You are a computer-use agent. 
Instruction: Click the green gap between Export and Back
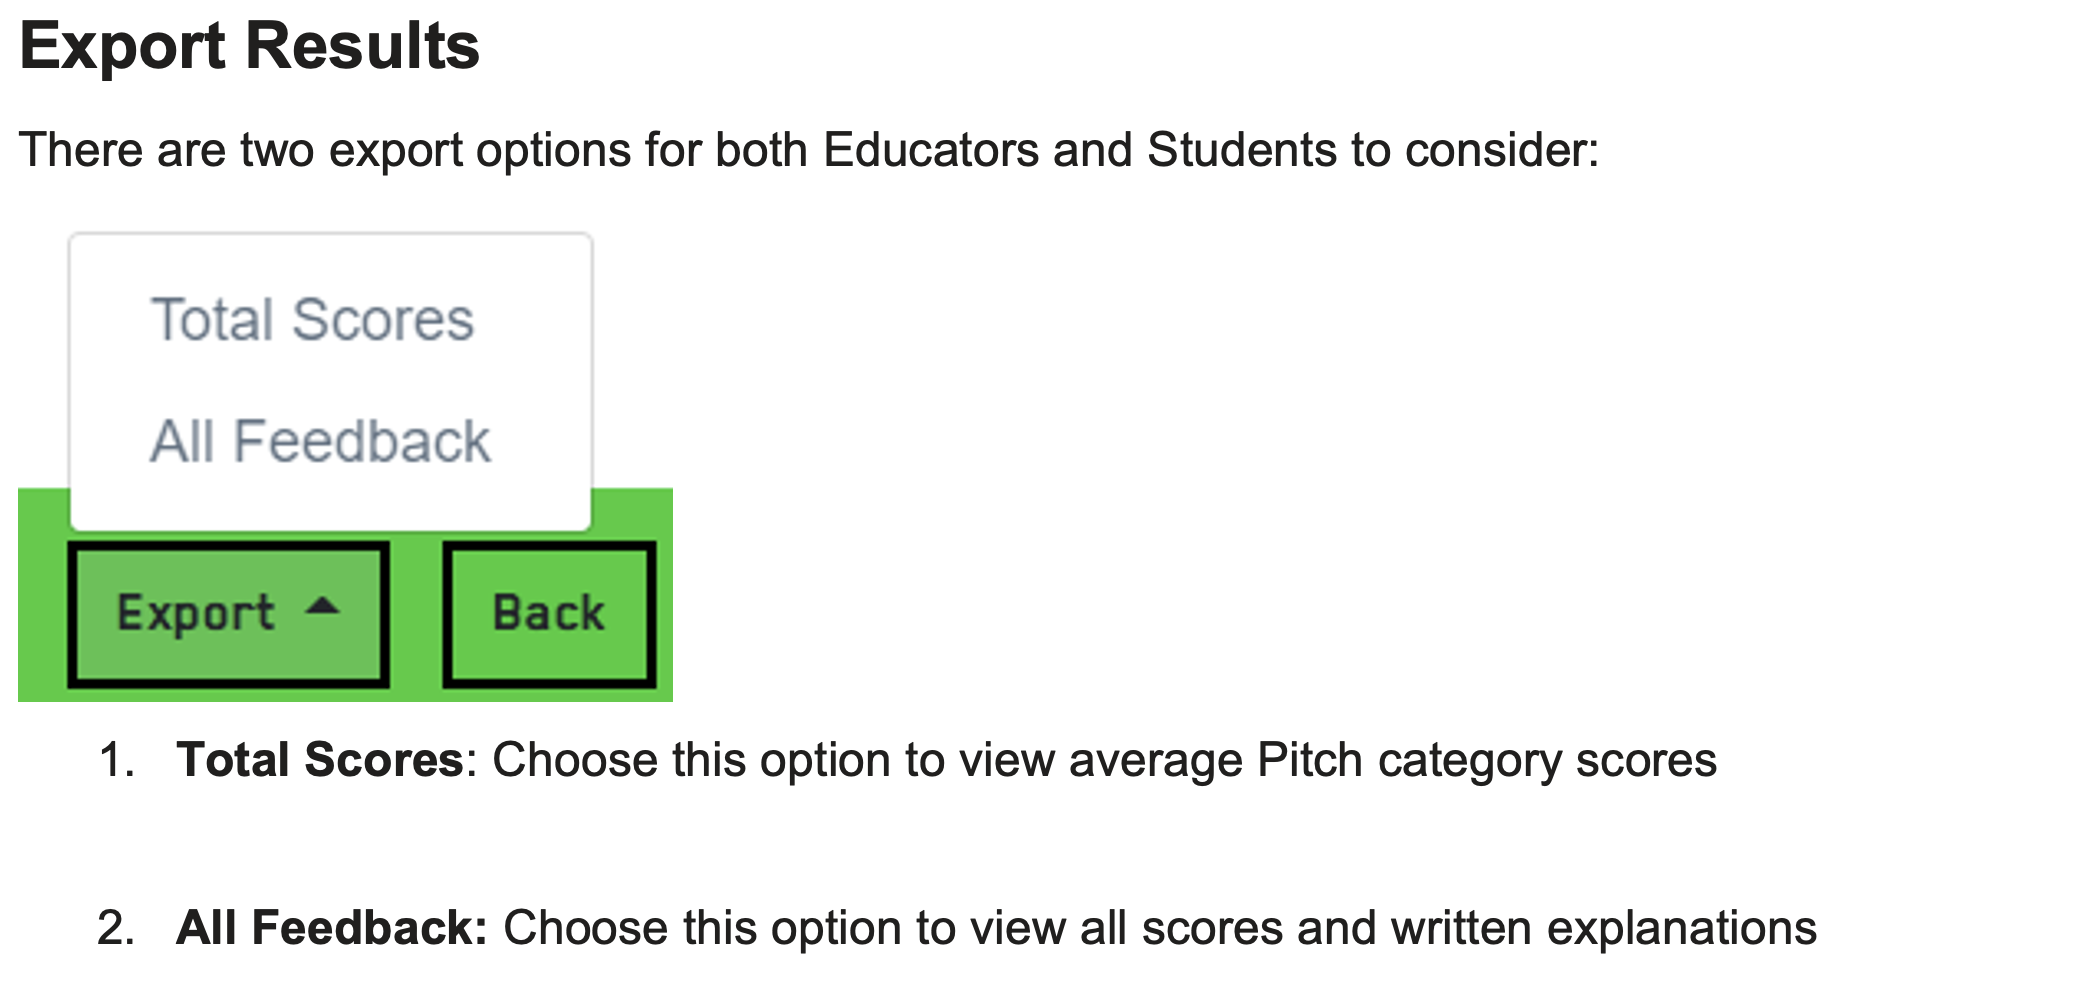pos(416,614)
